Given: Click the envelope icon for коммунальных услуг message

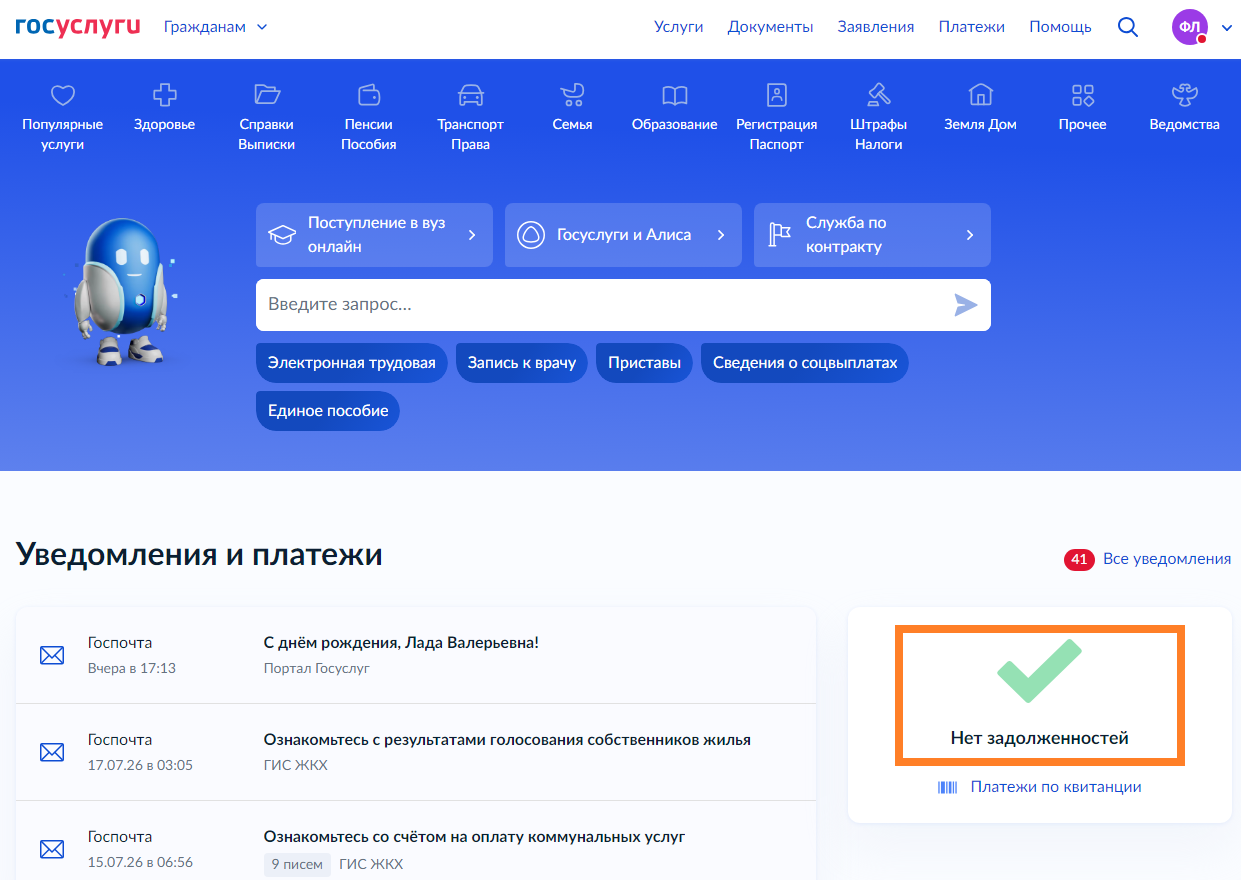Looking at the screenshot, I should click(52, 849).
